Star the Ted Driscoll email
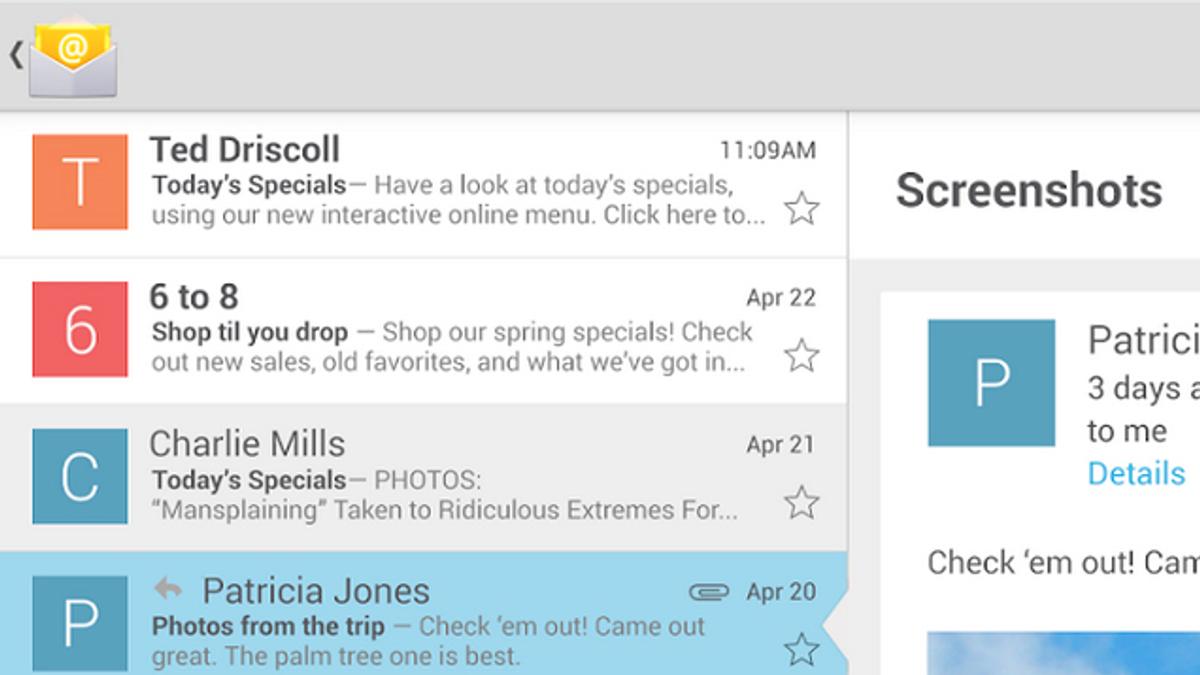This screenshot has height=675, width=1200. (x=801, y=209)
